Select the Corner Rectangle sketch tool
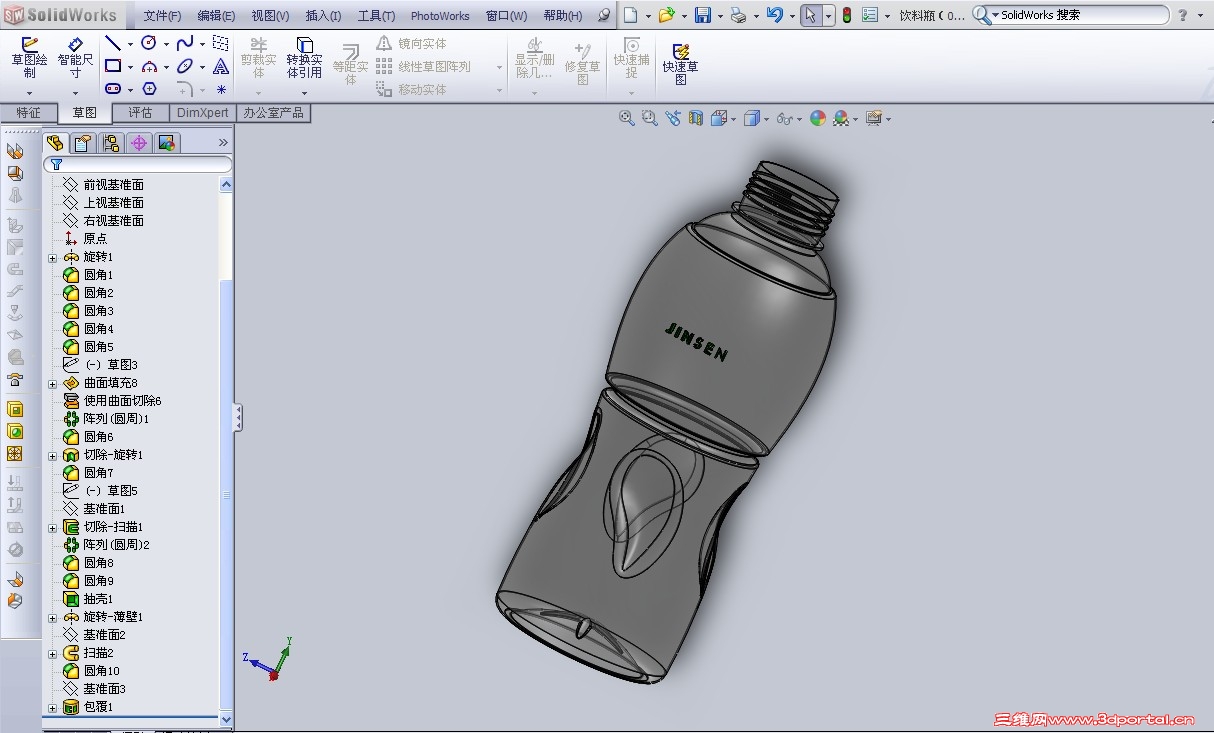This screenshot has height=733, width=1214. point(113,66)
